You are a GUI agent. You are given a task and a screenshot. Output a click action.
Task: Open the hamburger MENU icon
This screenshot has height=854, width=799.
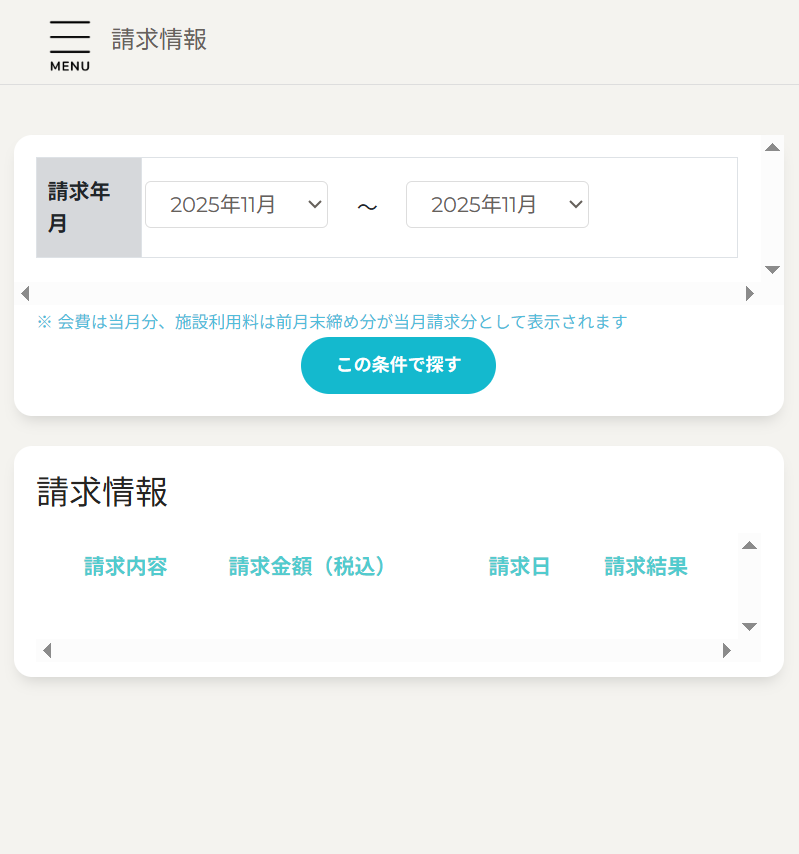[x=70, y=45]
